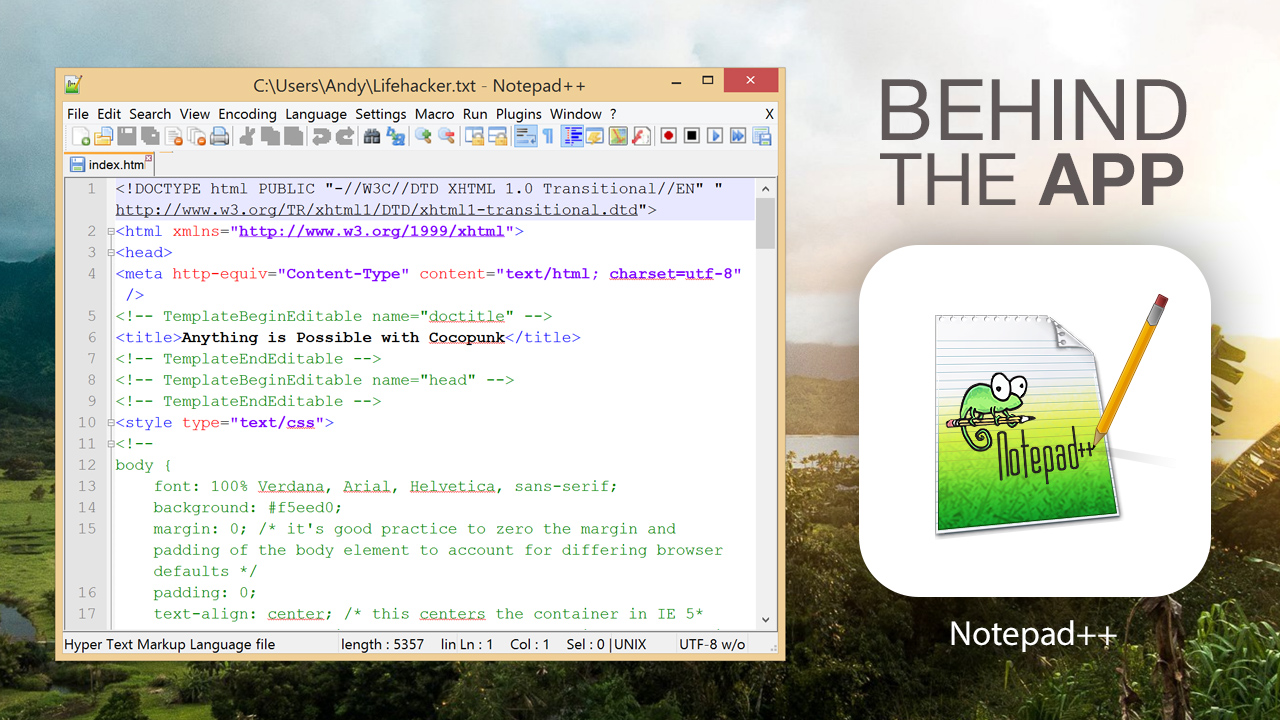Click the Save All toolbar icon
The height and width of the screenshot is (720, 1280).
click(150, 136)
